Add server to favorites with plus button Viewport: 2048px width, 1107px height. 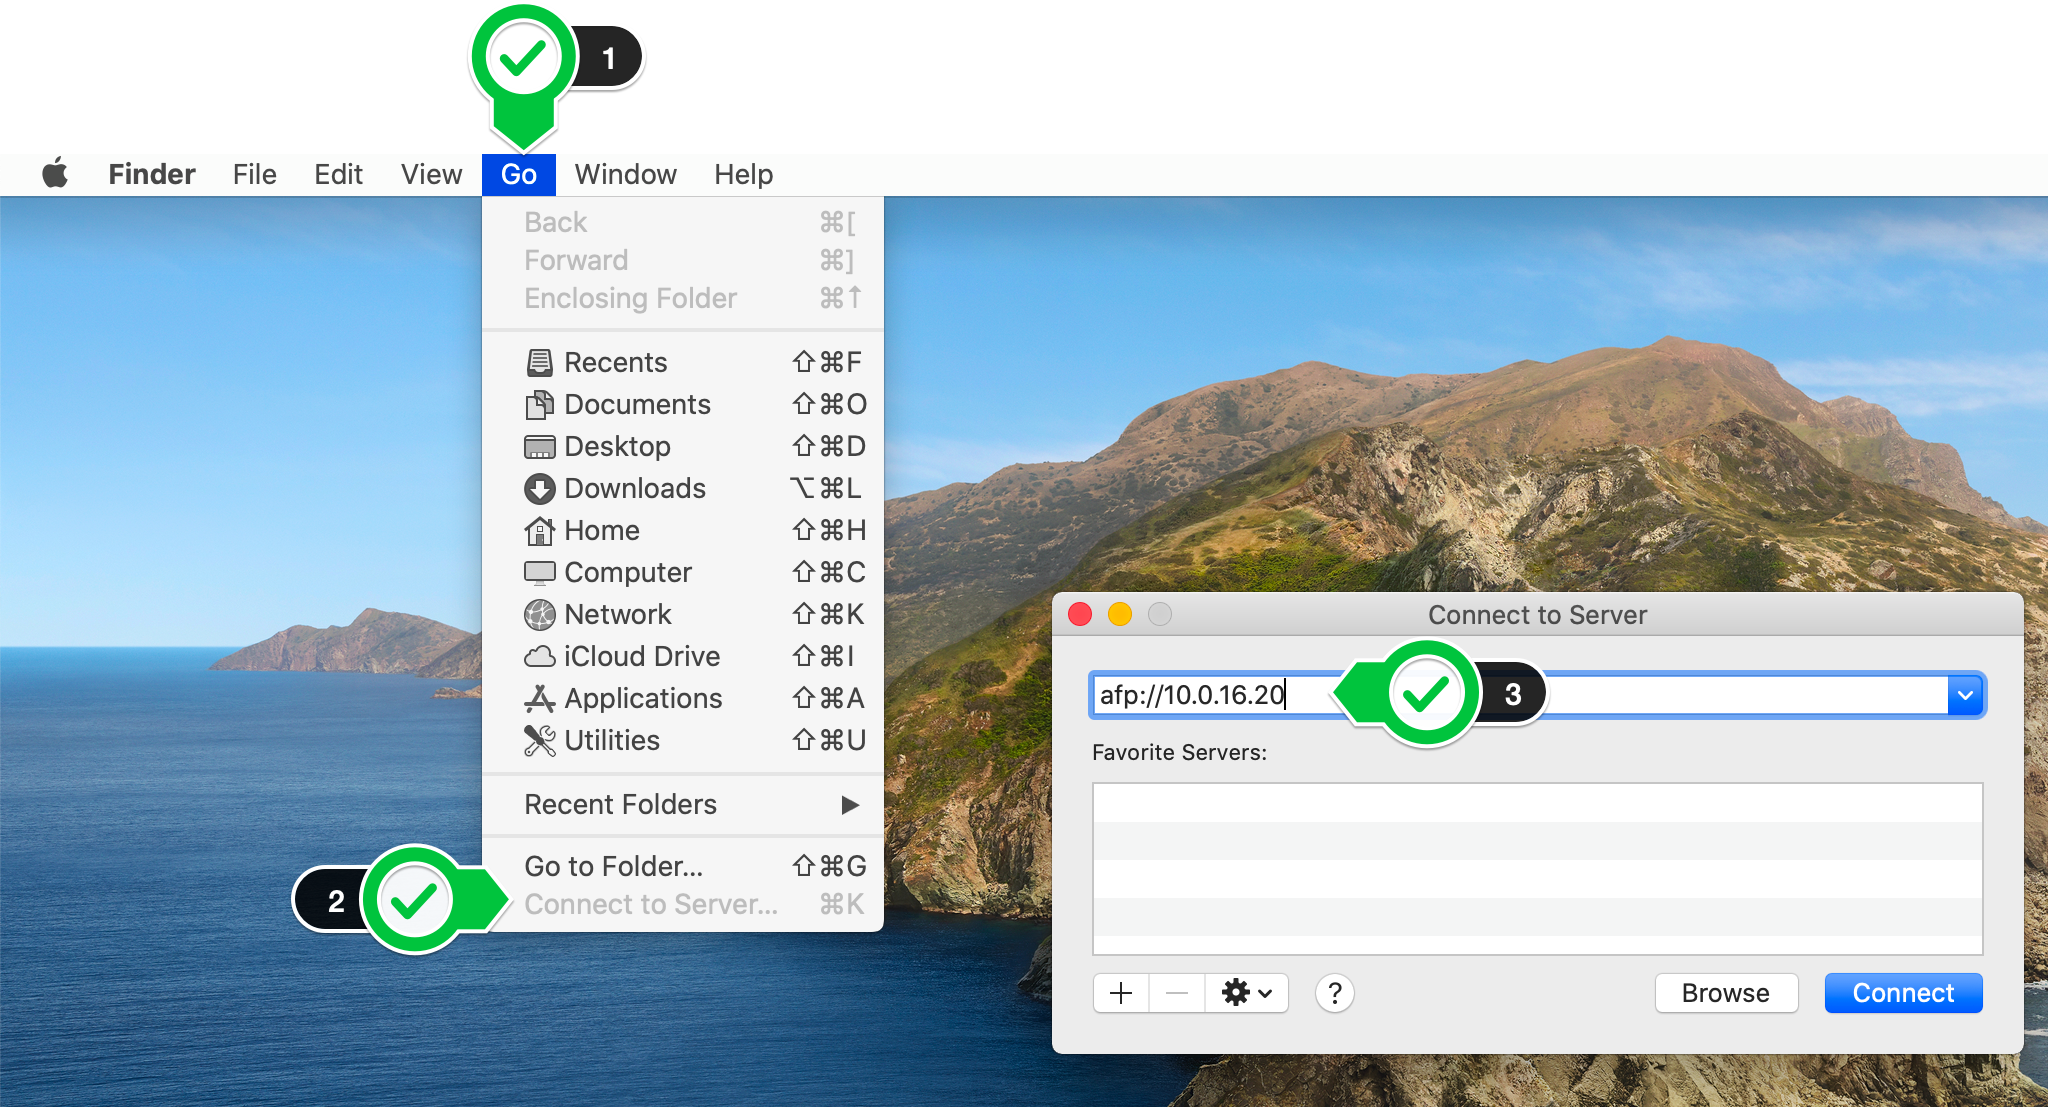click(1121, 993)
